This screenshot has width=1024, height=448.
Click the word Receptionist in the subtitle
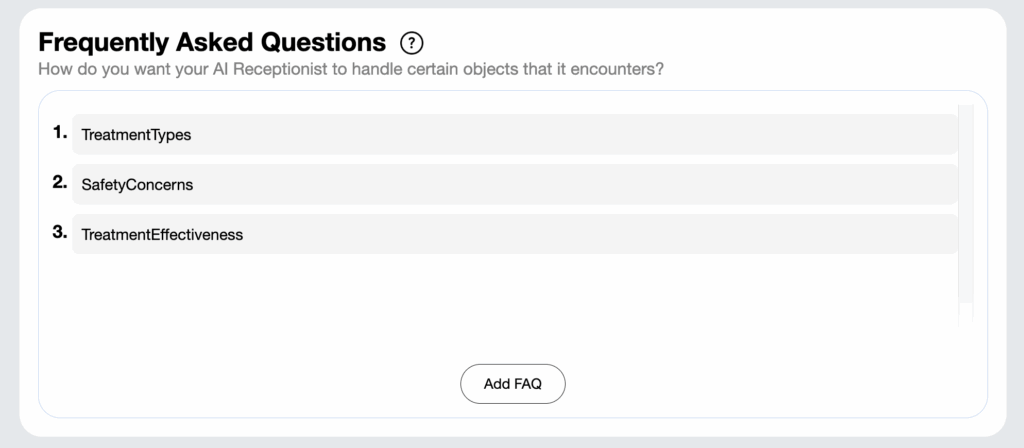[280, 69]
